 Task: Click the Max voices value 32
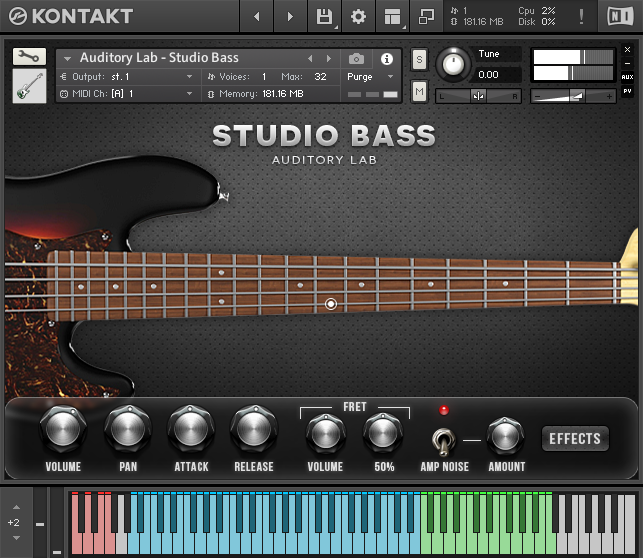coord(320,77)
